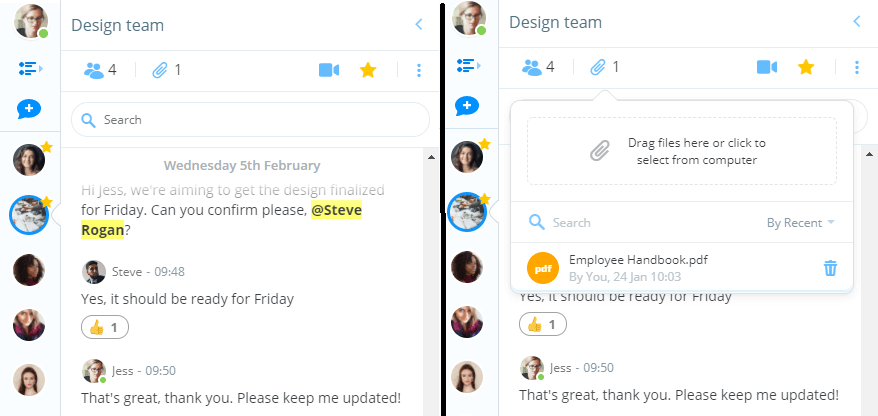Toggle the favorite star in right panel

[806, 67]
